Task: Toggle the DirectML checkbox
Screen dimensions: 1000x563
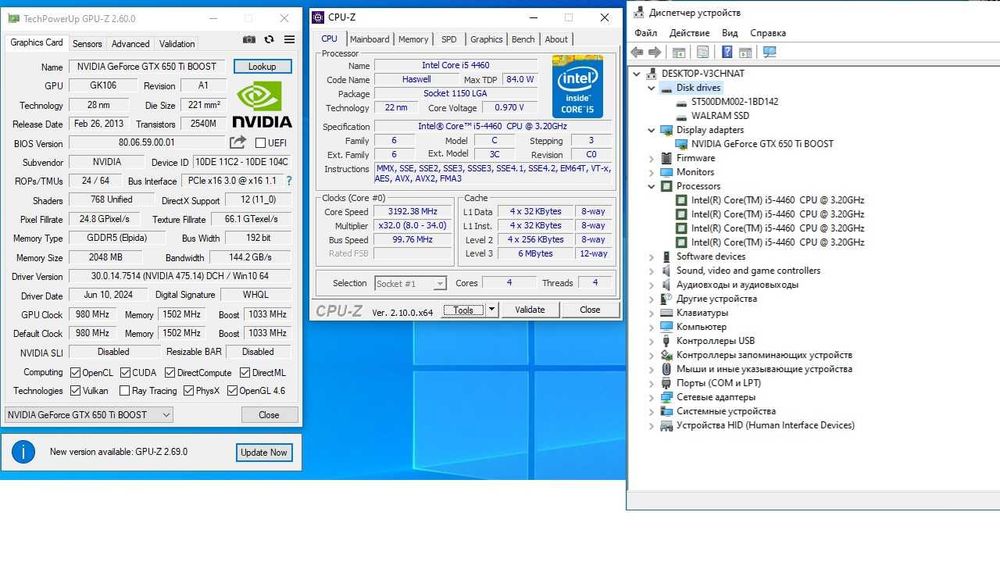Action: click(245, 372)
